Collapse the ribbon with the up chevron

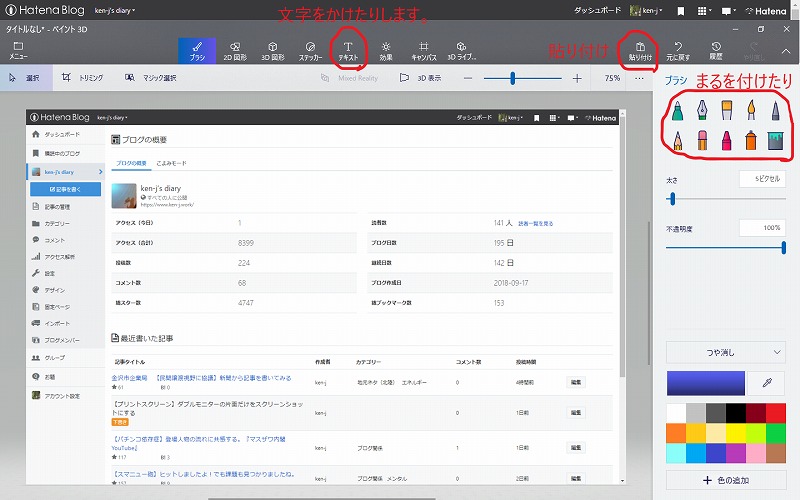[x=786, y=51]
